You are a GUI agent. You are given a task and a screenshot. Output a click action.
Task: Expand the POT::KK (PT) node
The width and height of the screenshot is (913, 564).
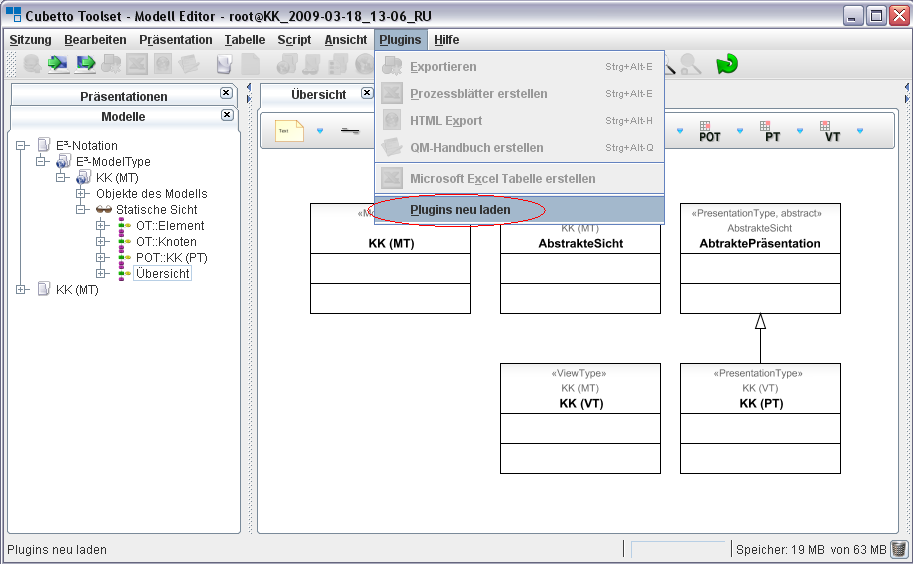click(x=101, y=257)
